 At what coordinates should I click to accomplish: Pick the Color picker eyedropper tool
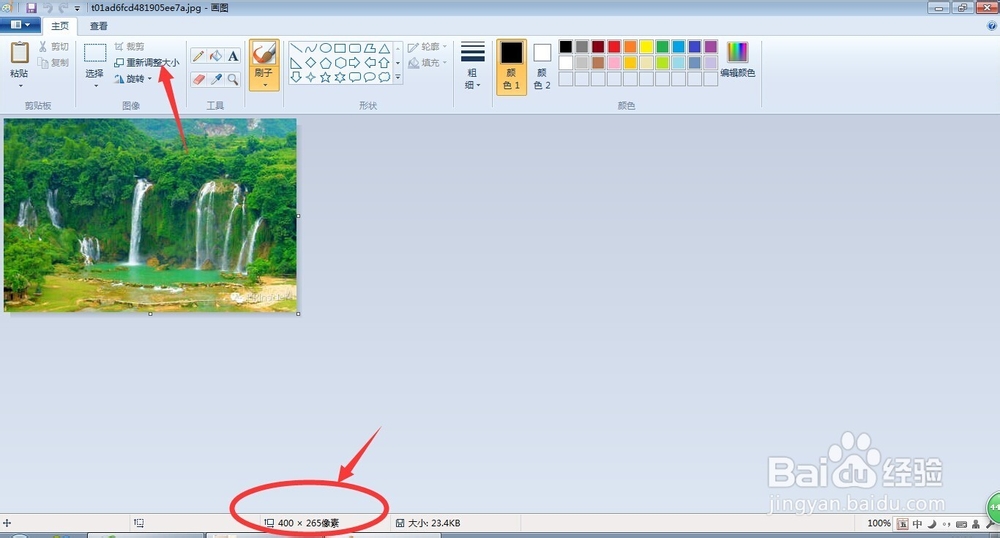click(216, 79)
